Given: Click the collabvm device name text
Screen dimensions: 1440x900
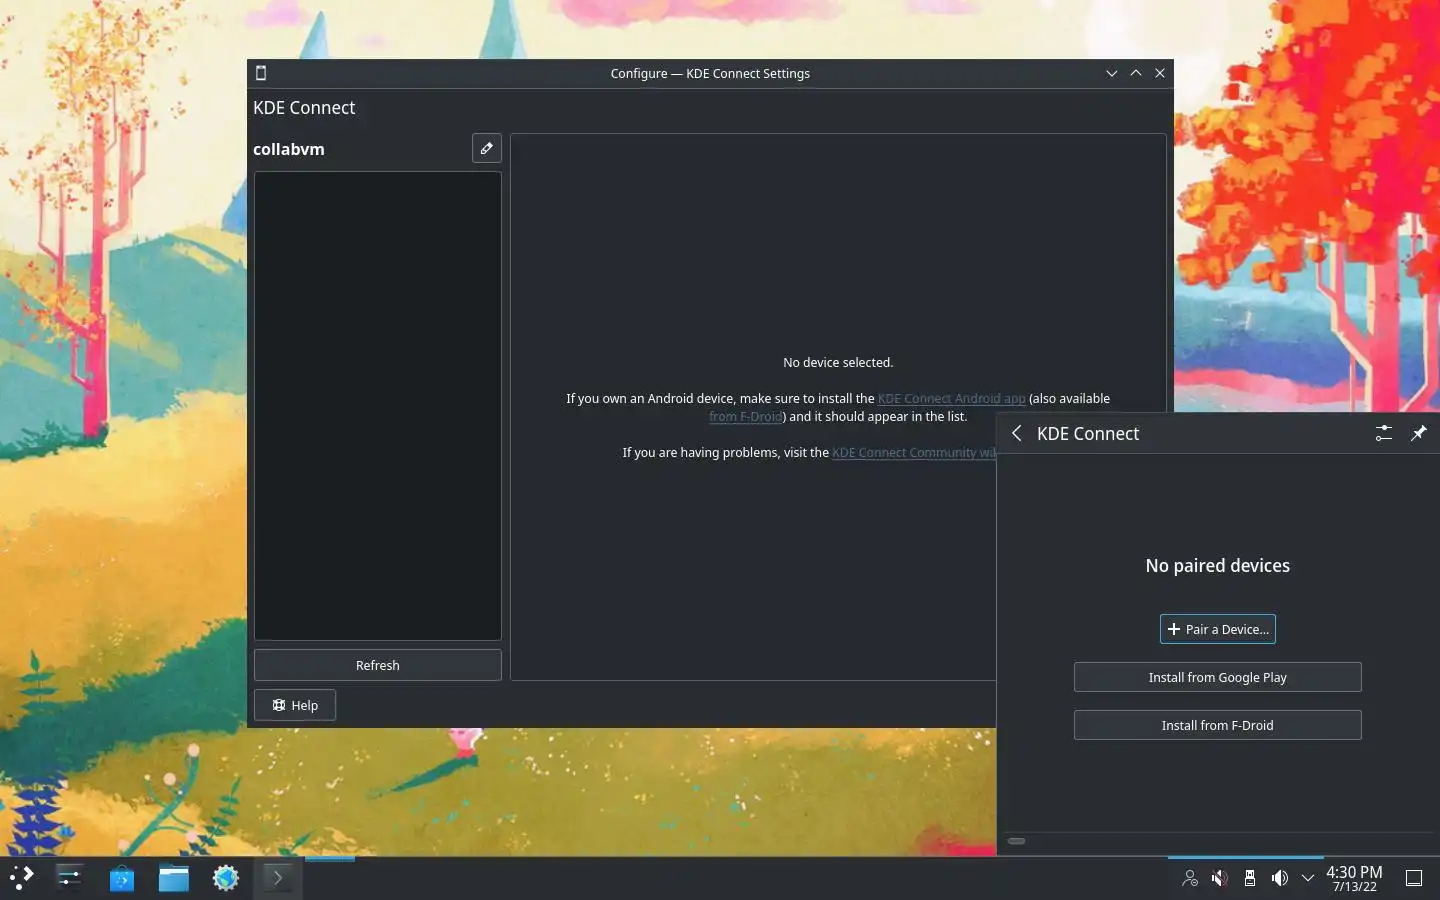Looking at the screenshot, I should 289,149.
